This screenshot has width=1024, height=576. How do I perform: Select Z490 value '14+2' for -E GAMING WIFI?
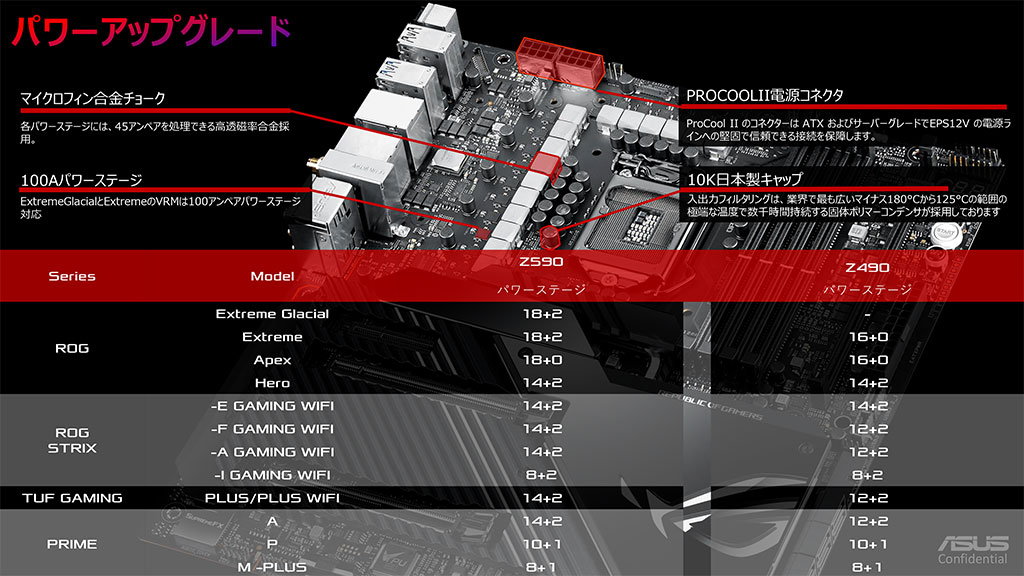click(x=868, y=406)
